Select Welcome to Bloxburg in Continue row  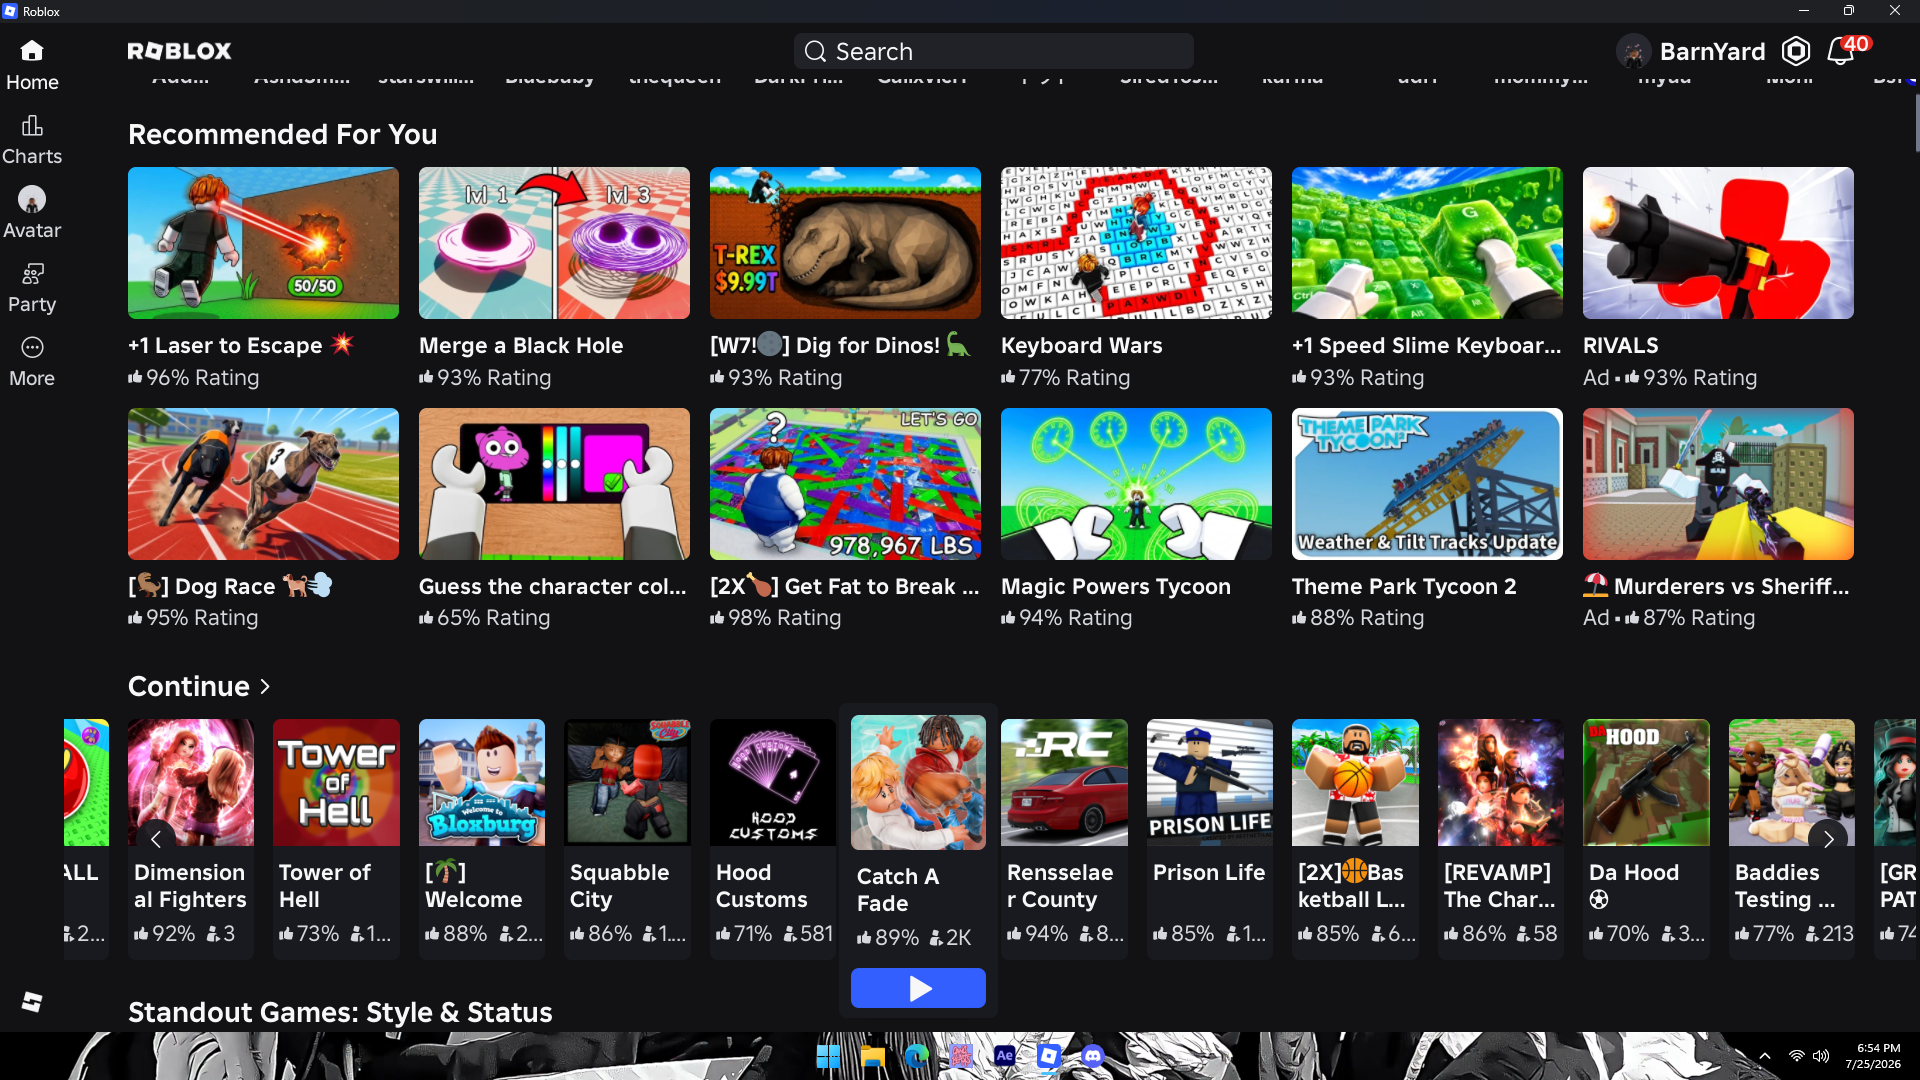pyautogui.click(x=482, y=838)
